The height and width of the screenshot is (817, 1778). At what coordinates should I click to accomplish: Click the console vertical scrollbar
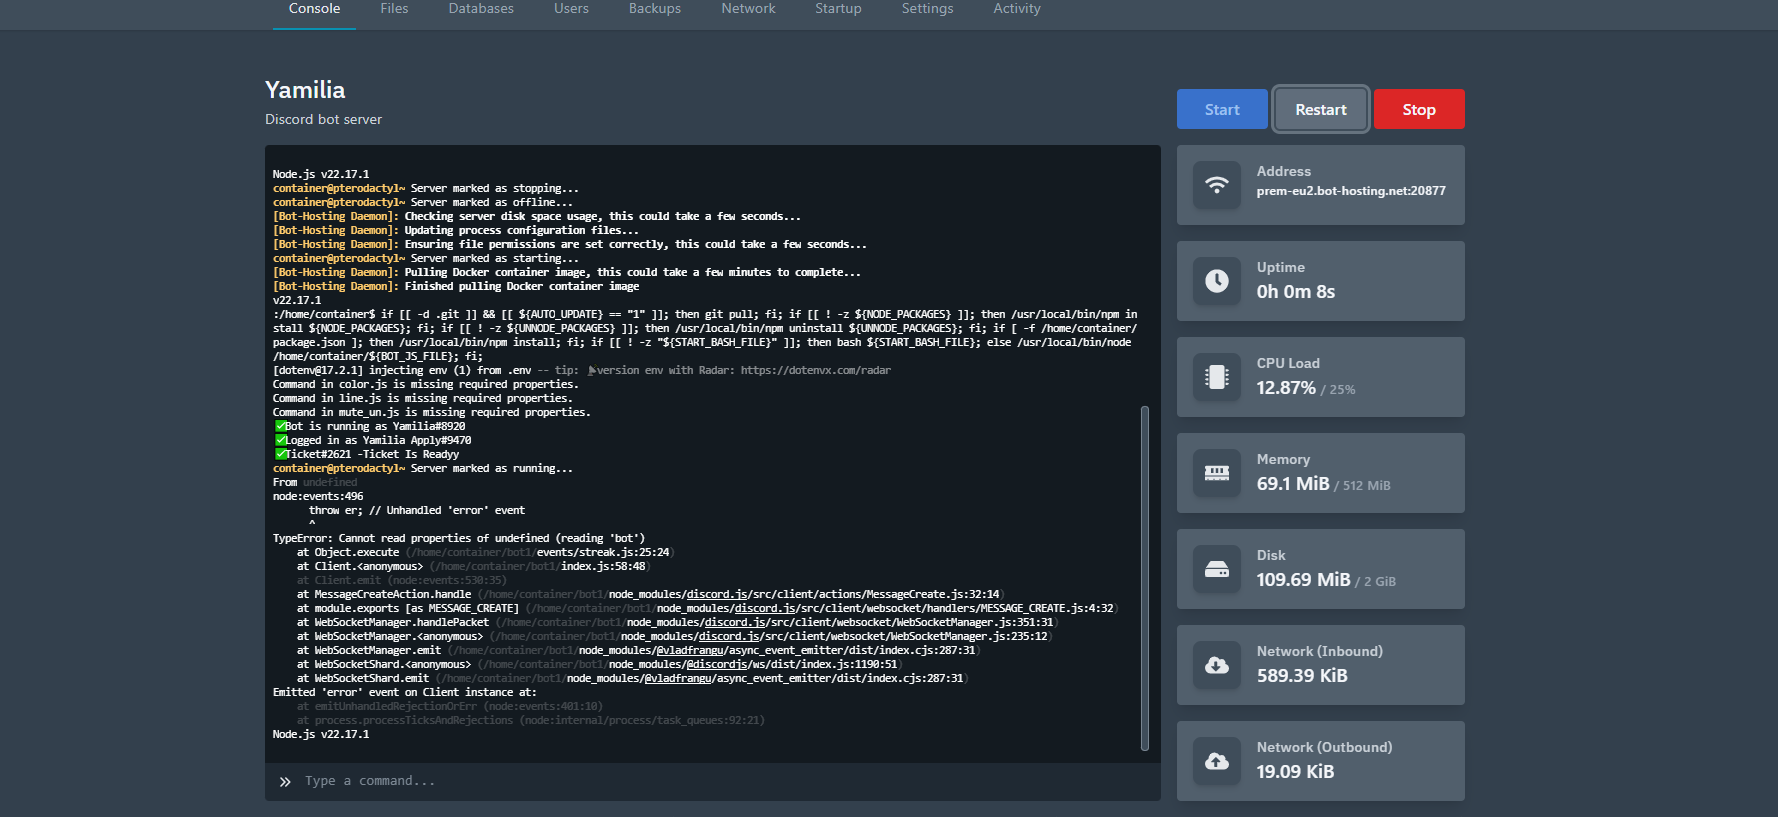pos(1145,577)
